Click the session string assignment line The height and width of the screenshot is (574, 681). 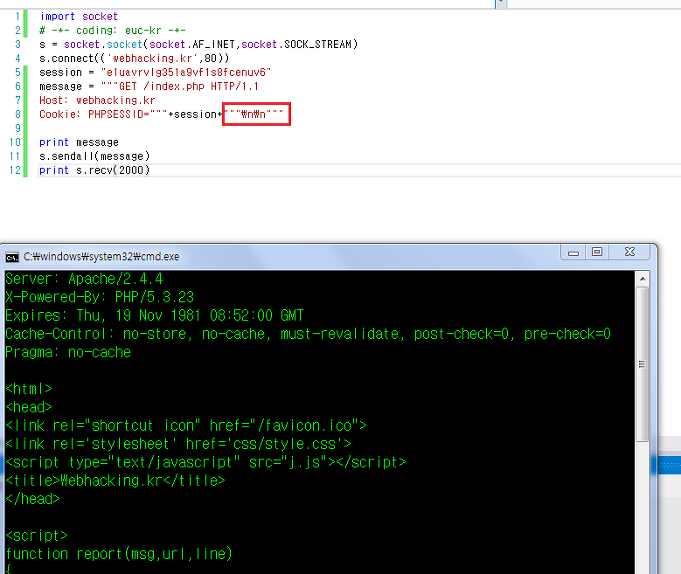point(155,72)
